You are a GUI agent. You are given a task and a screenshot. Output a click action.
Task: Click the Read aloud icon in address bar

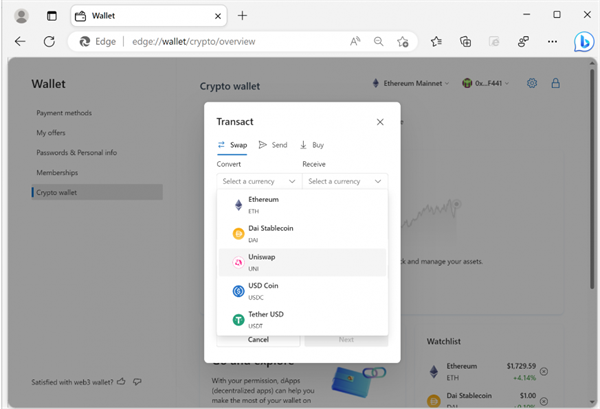coord(355,42)
